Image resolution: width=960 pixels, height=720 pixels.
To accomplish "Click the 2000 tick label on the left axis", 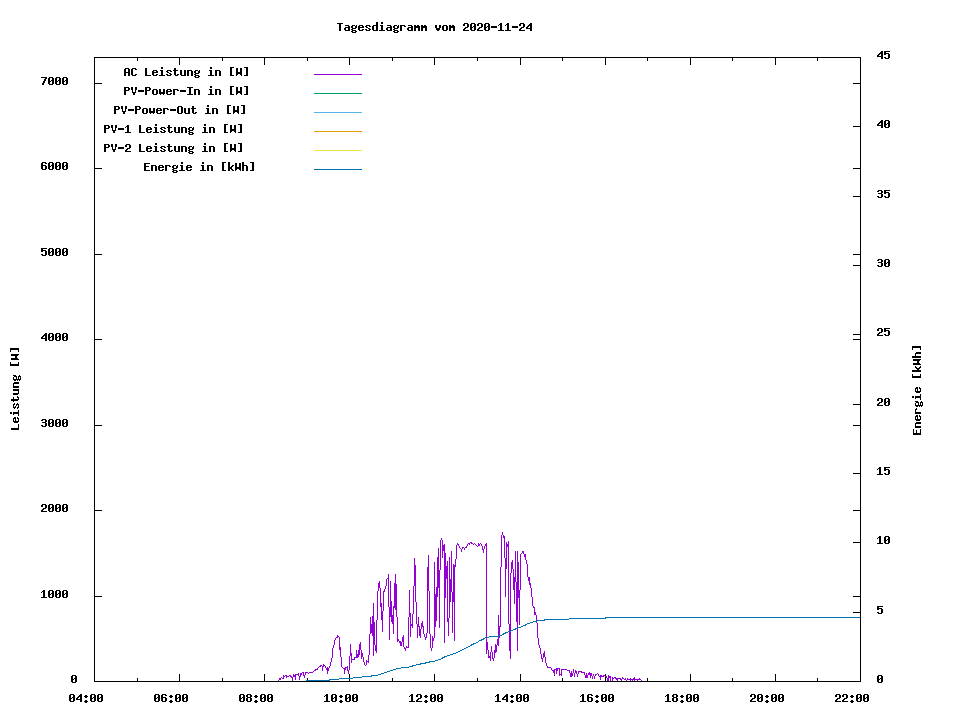I will [54, 510].
